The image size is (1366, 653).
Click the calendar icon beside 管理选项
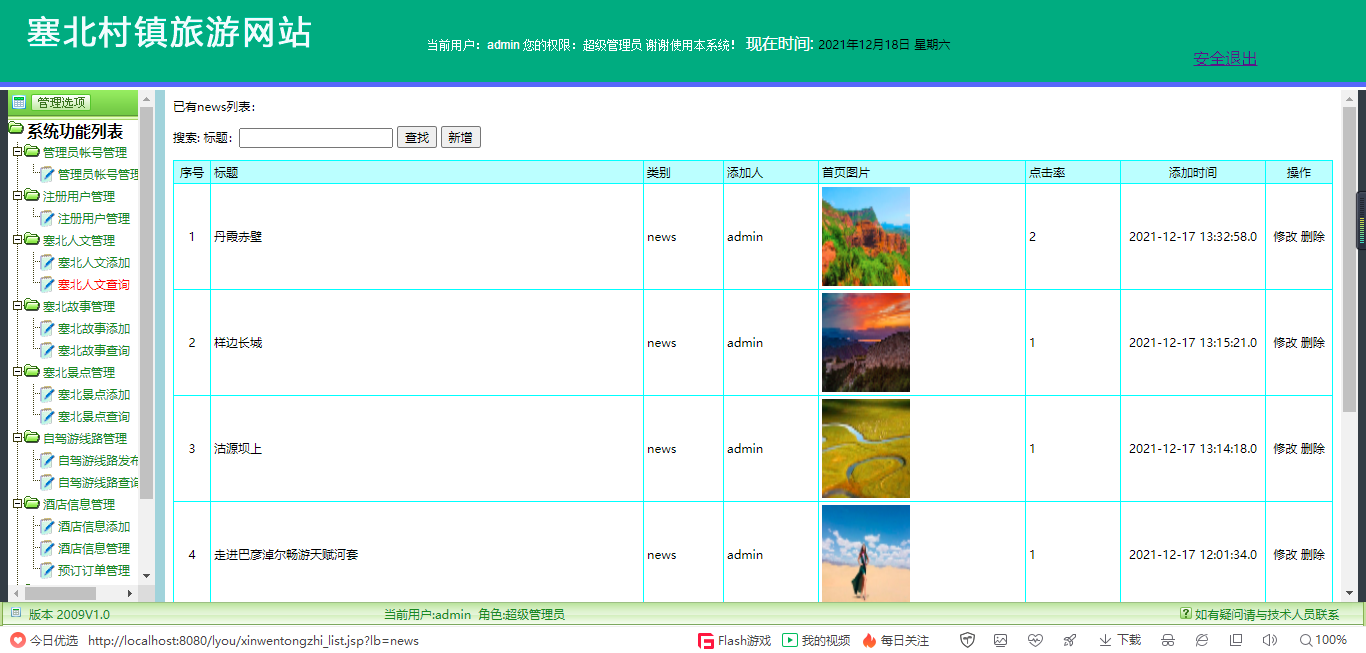(x=18, y=102)
